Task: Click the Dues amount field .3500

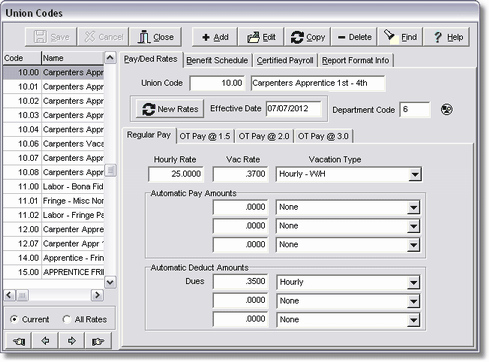Action: tap(240, 282)
